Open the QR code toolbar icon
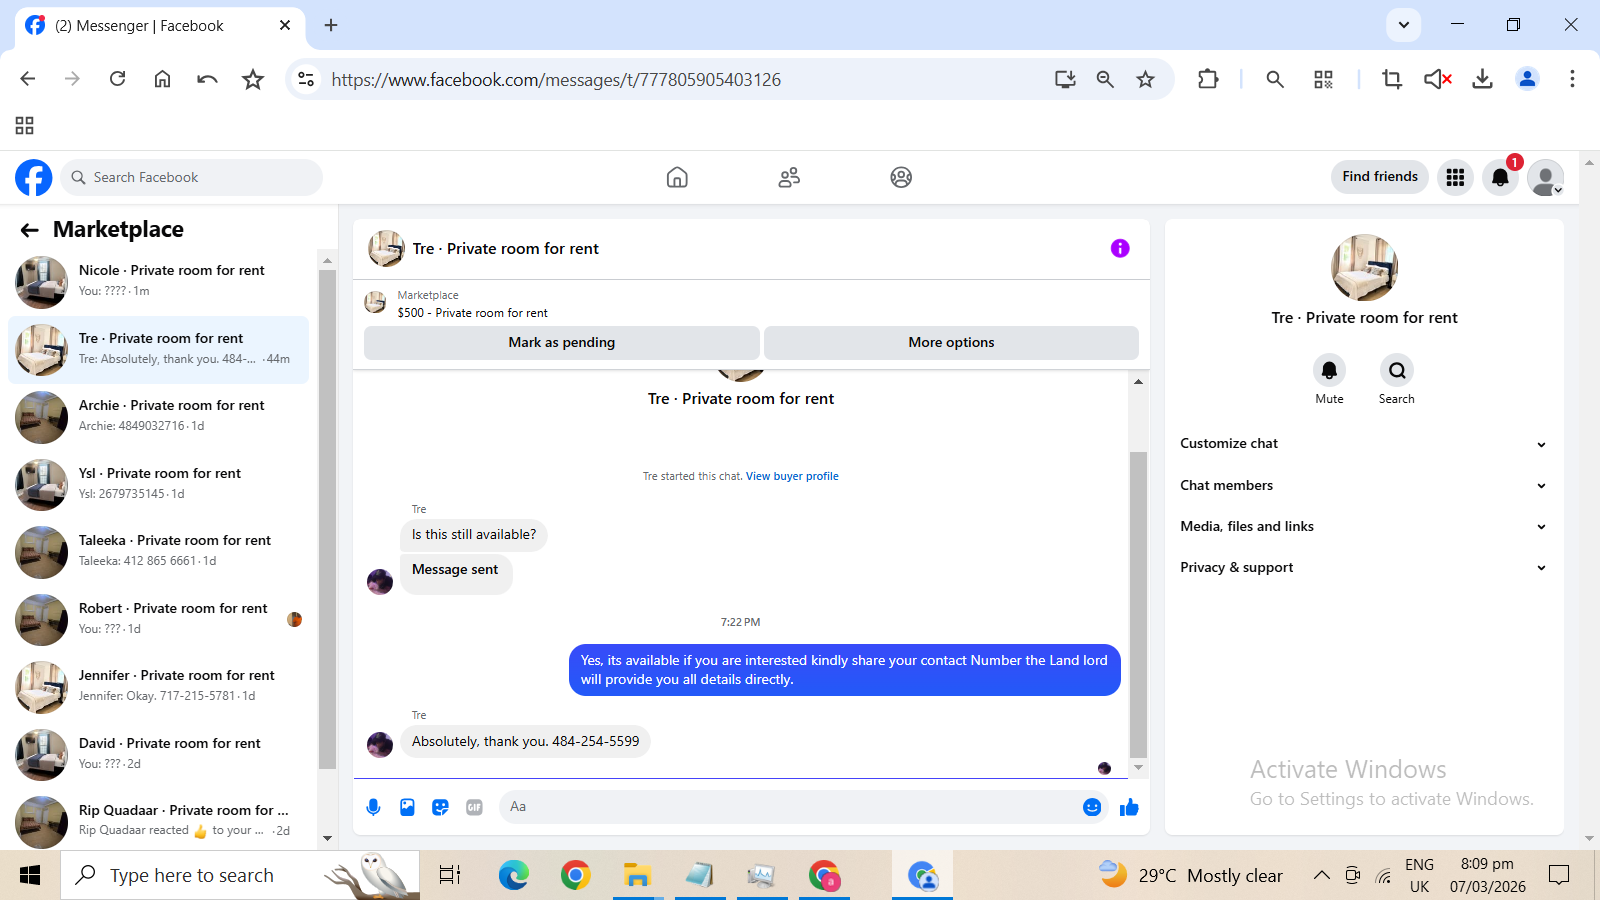The height and width of the screenshot is (900, 1600). tap(1323, 79)
